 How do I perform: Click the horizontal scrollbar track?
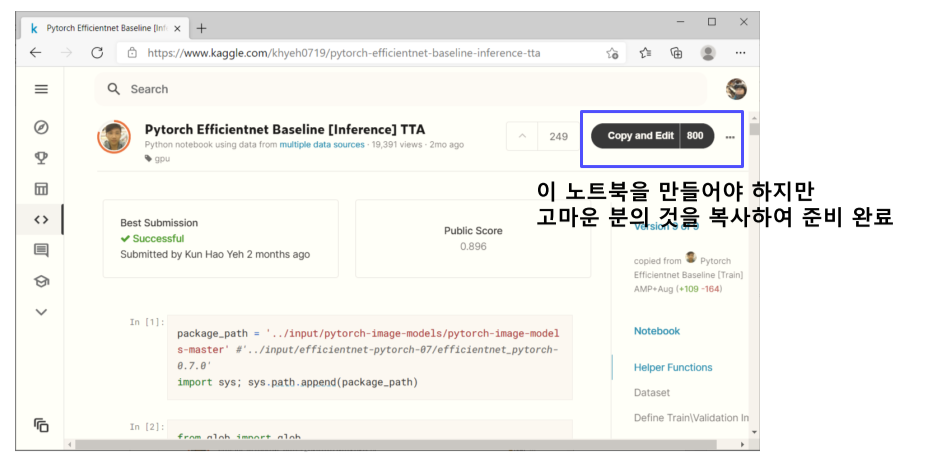tap(406, 445)
